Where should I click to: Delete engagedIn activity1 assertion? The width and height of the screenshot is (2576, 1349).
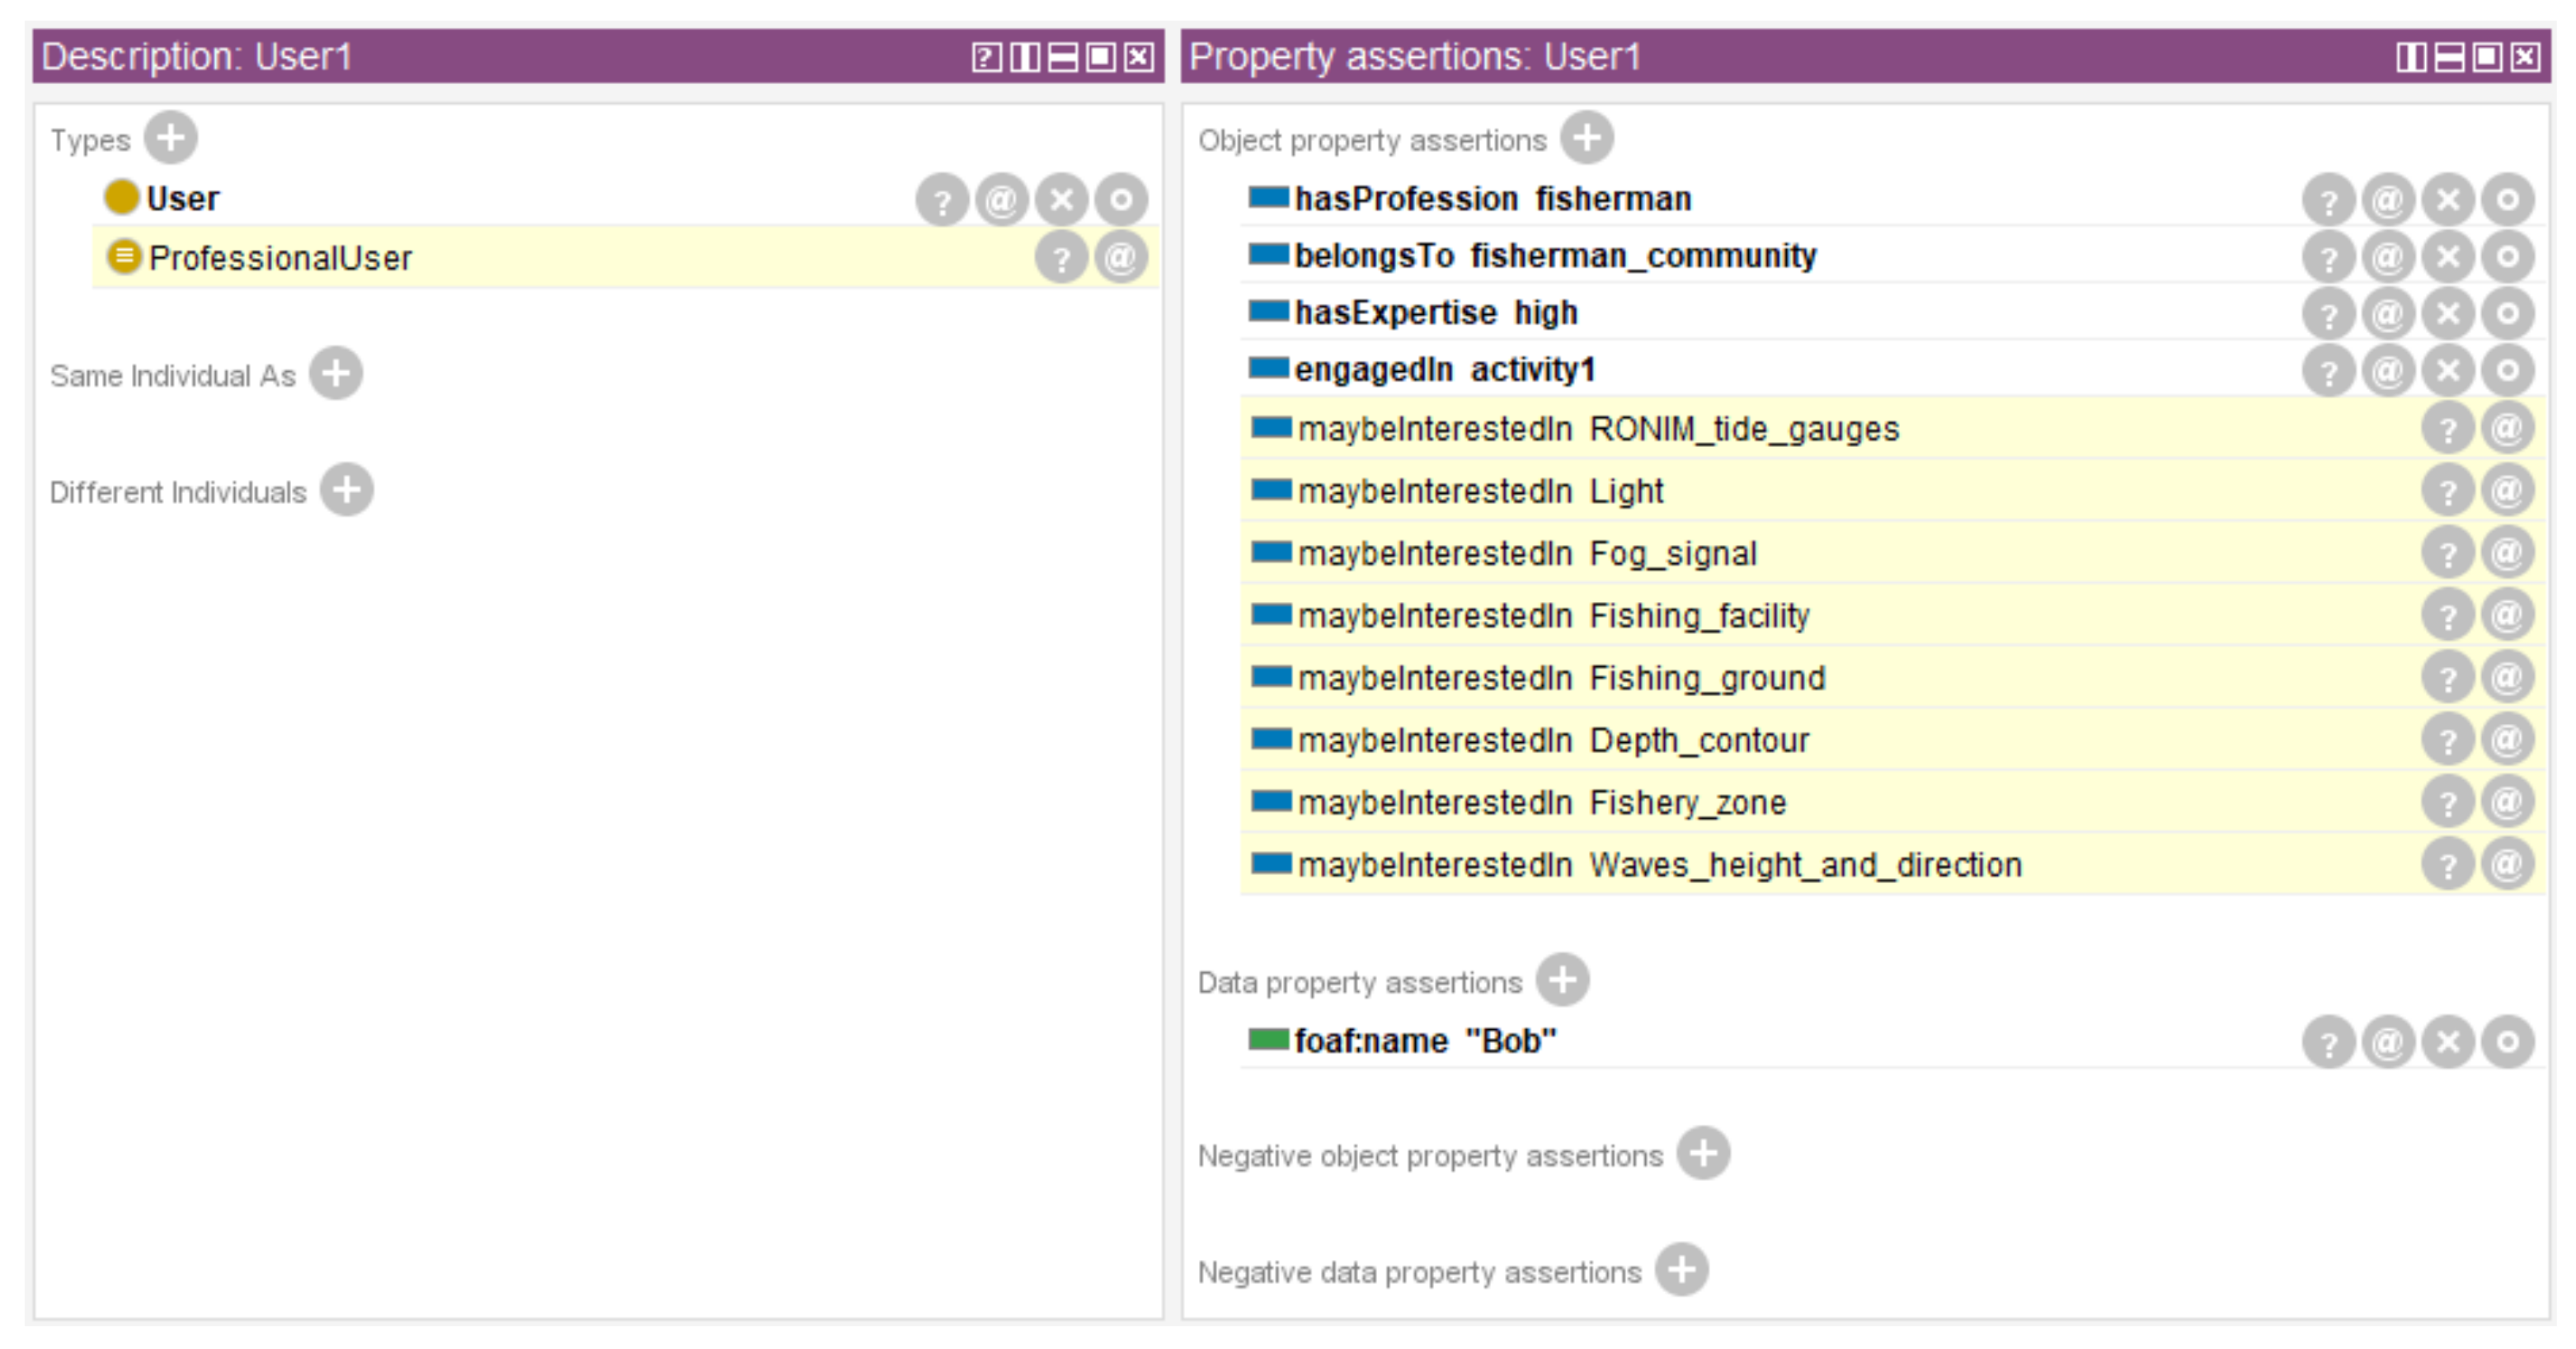tap(2448, 371)
